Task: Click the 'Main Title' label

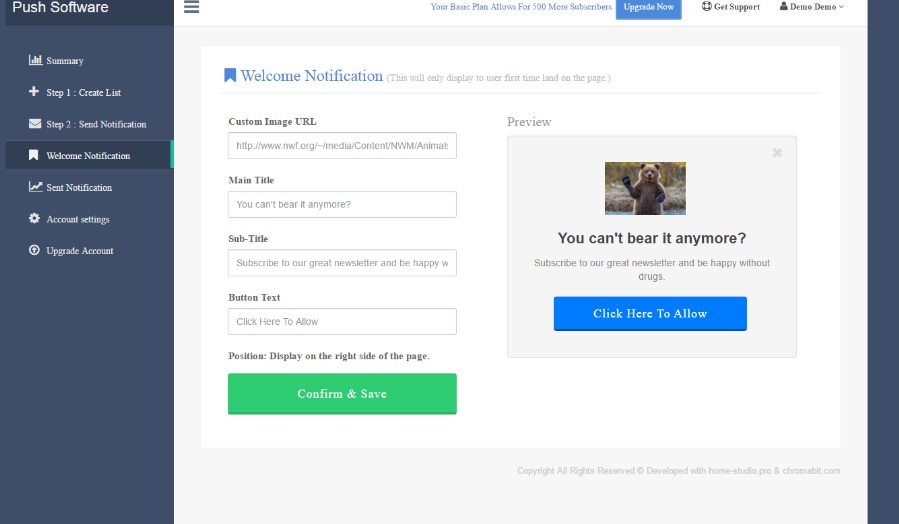Action: click(x=251, y=180)
